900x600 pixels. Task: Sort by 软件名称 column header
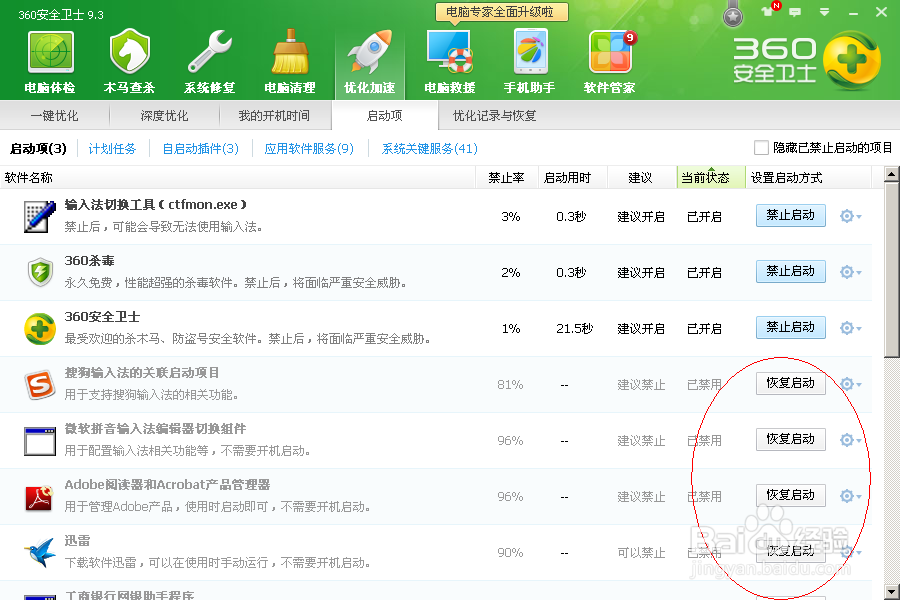click(x=238, y=177)
